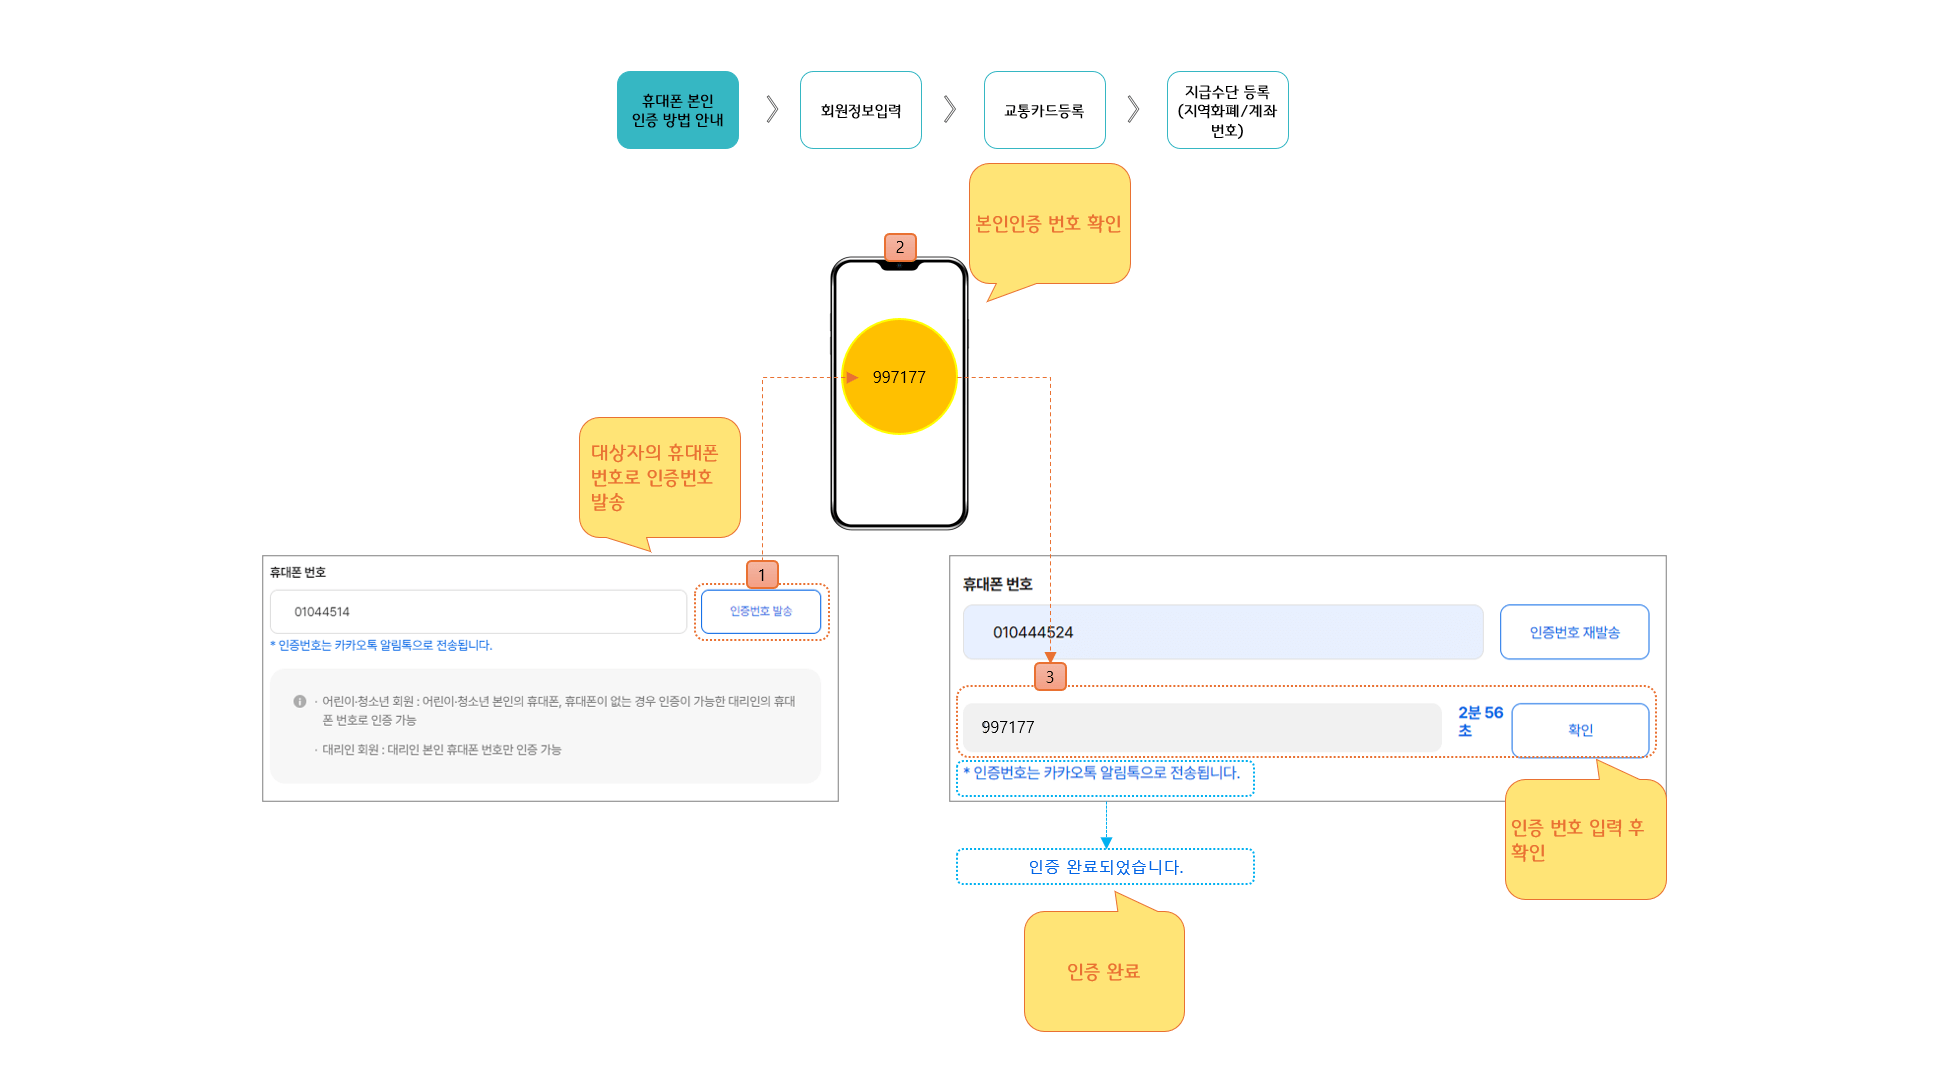
Task: Select the 회원정보입력 step box
Action: tap(860, 110)
